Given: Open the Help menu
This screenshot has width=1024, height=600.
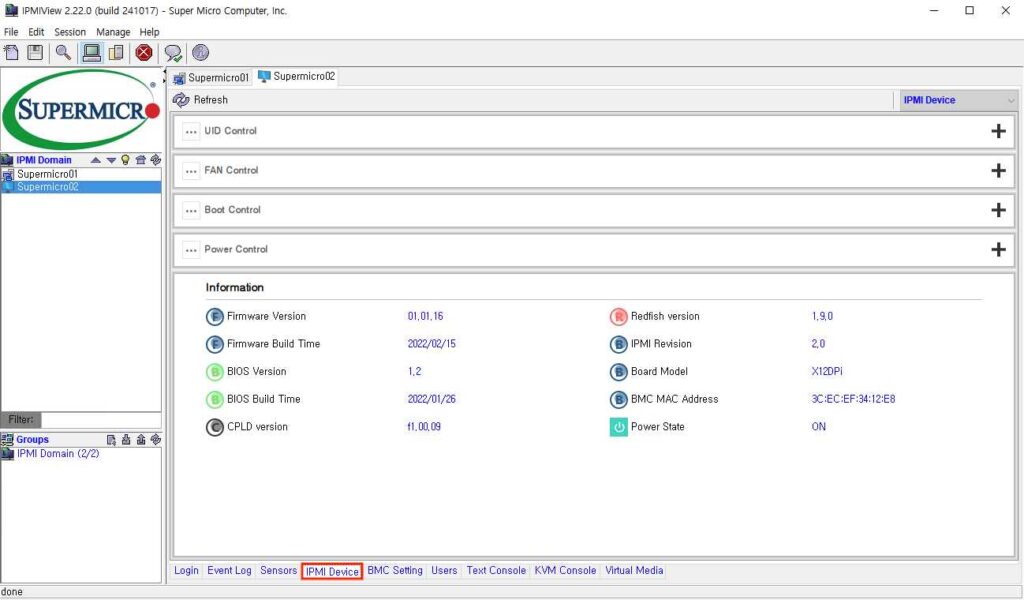Looking at the screenshot, I should point(150,31).
